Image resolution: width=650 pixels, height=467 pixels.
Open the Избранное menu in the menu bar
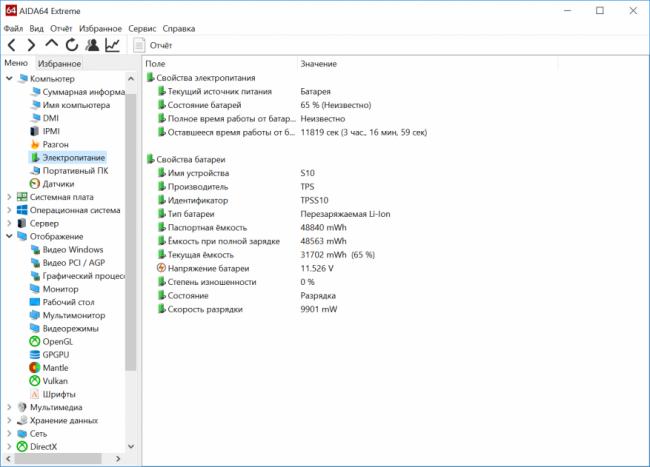[100, 29]
